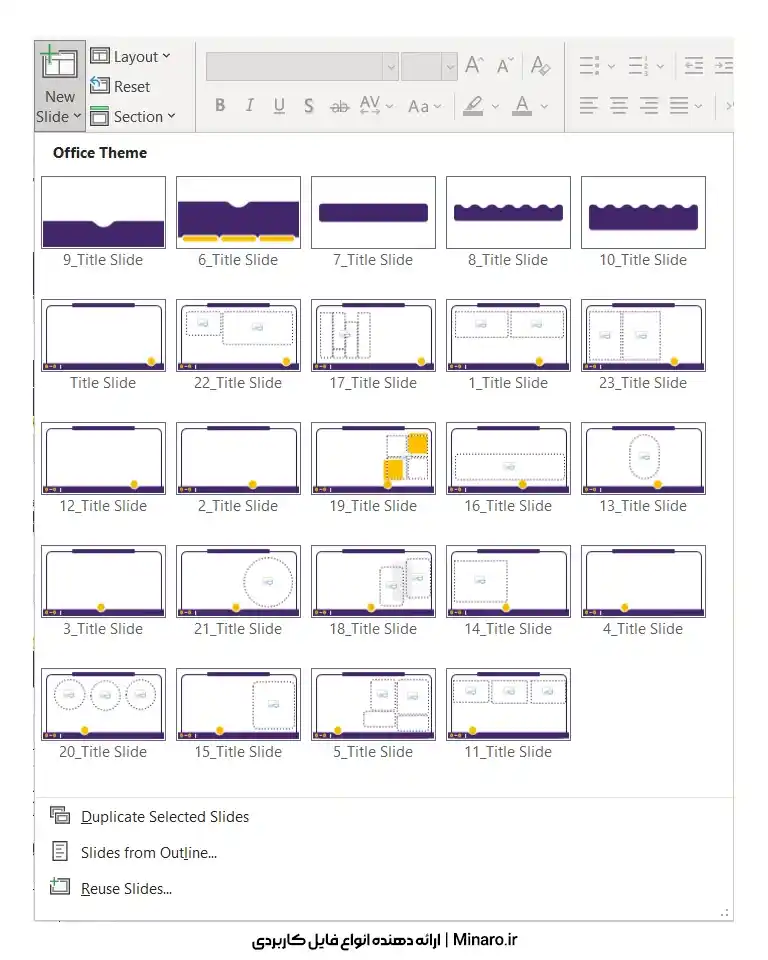Click the Center align icon
The width and height of the screenshot is (768, 960).
tap(620, 105)
